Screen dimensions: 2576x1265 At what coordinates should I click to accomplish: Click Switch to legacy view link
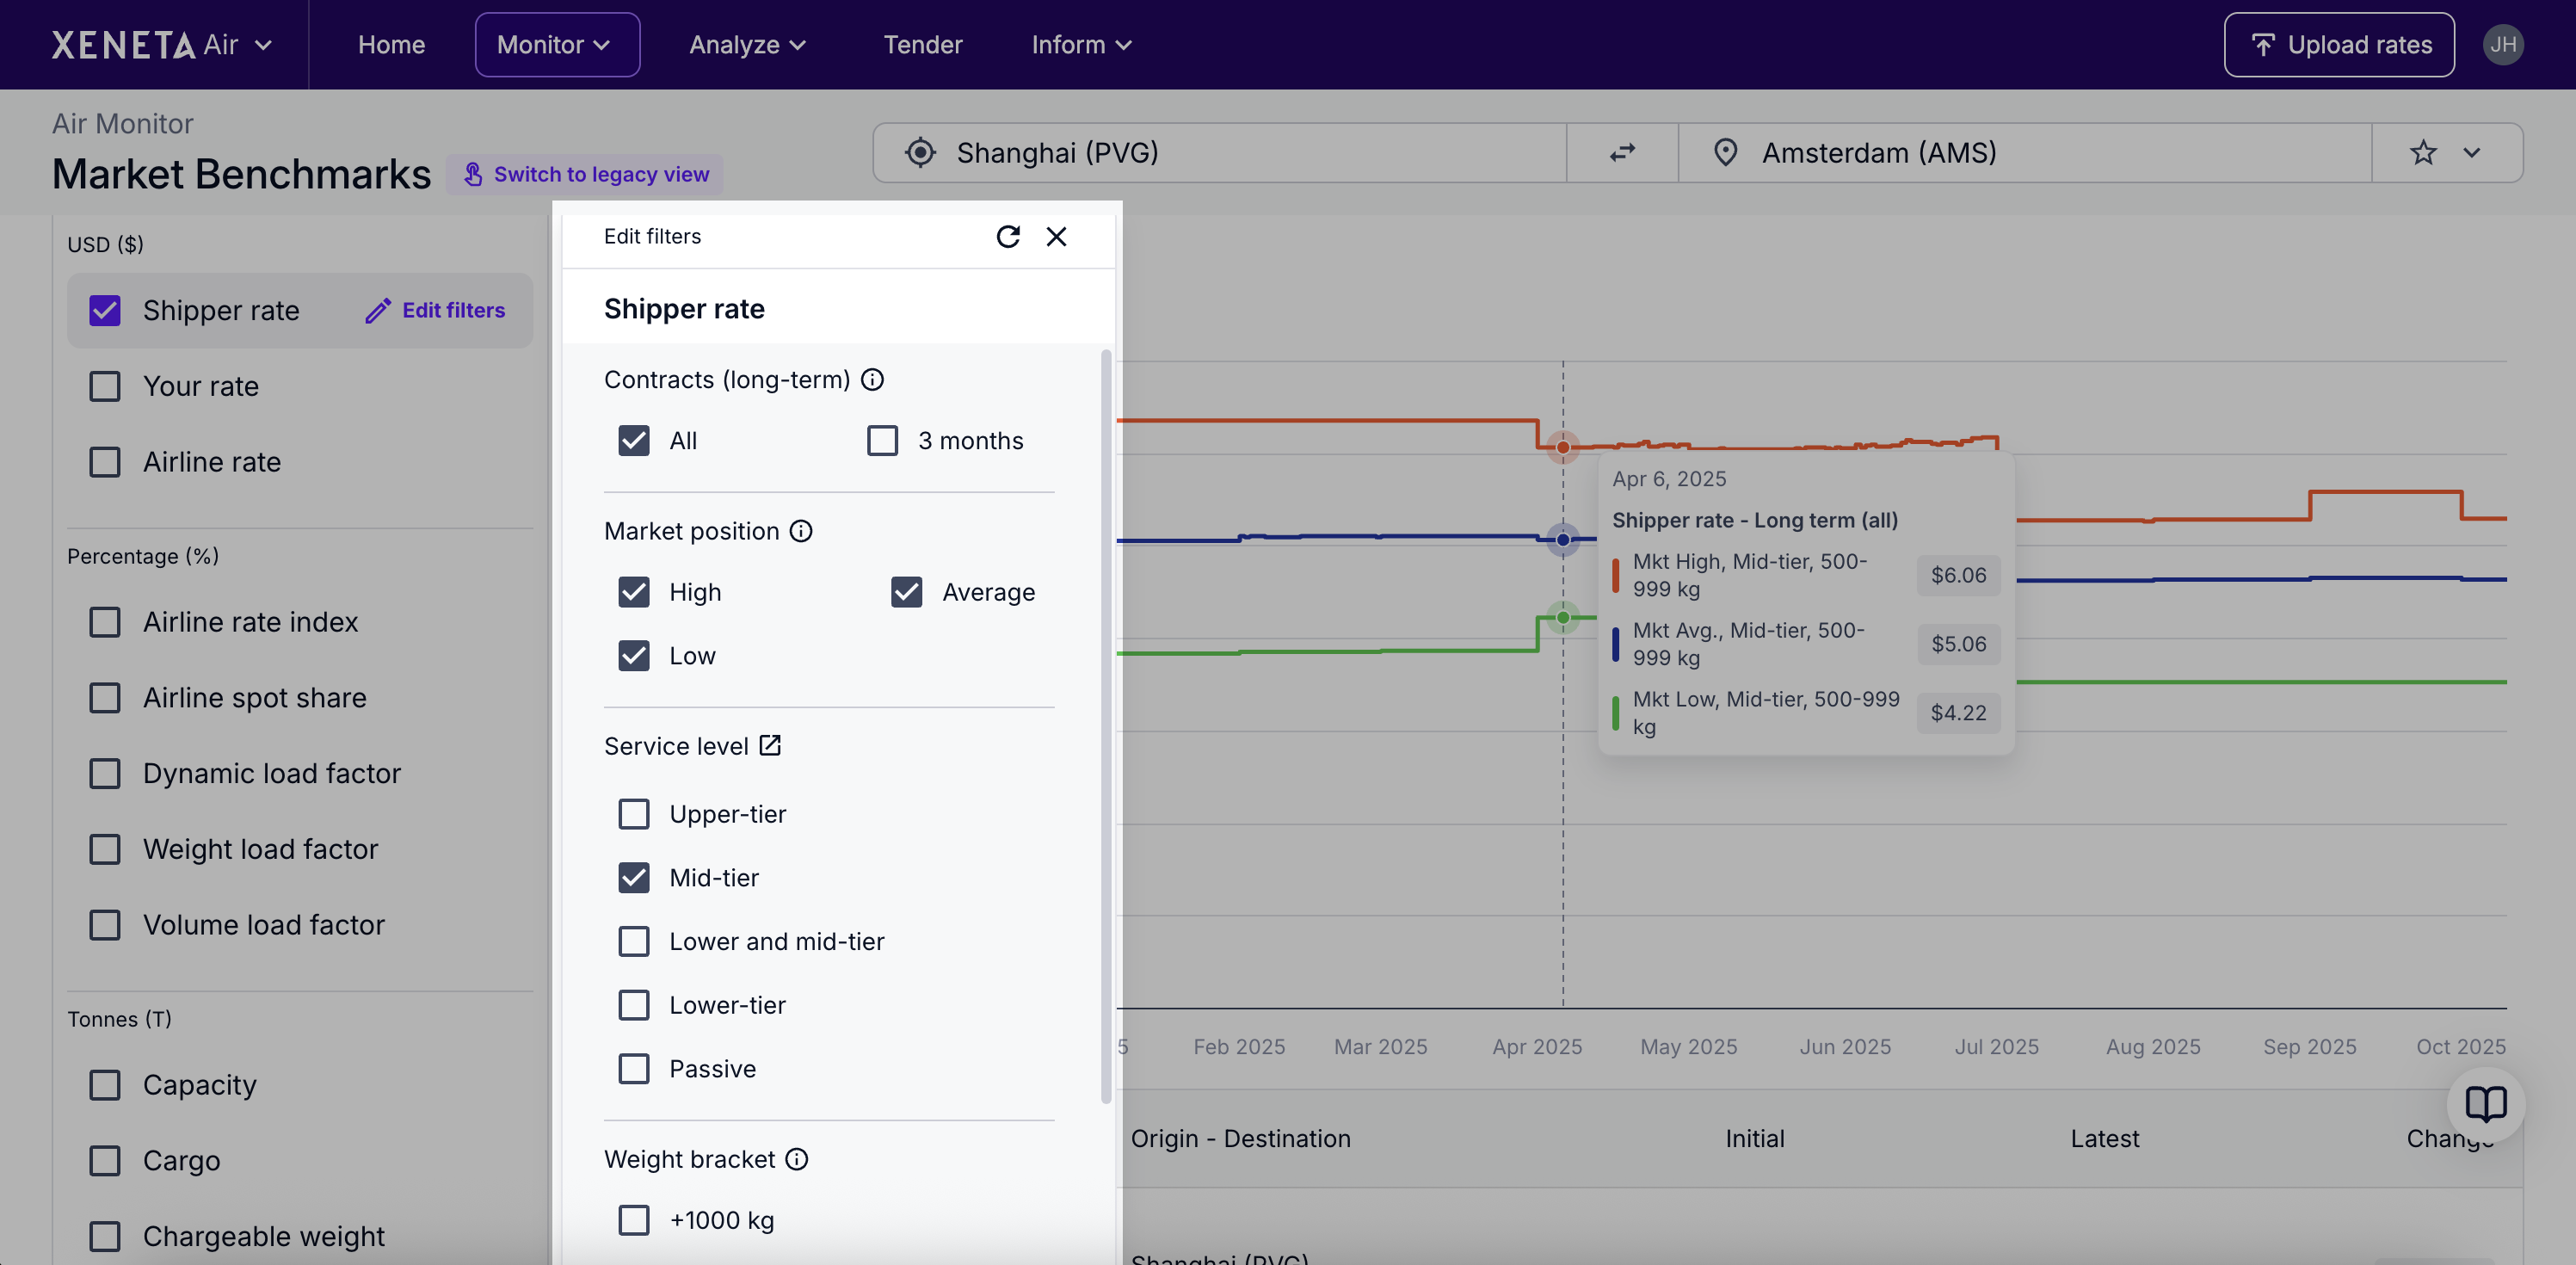click(586, 174)
